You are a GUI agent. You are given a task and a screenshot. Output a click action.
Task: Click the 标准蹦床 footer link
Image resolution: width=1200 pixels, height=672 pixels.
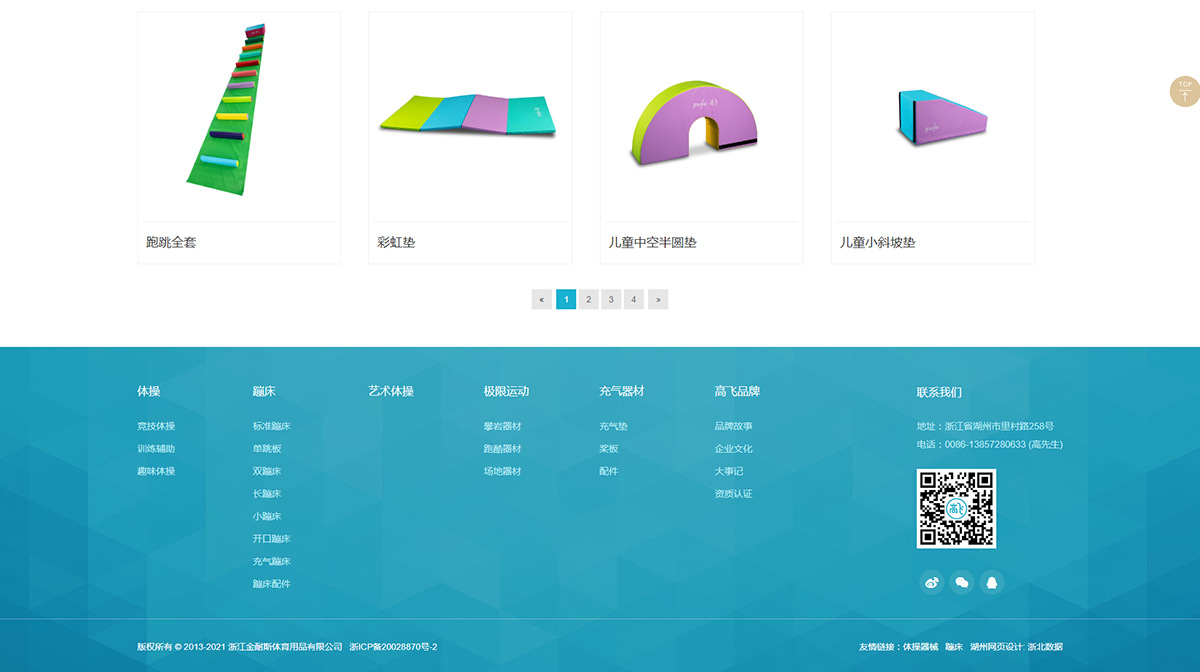tap(271, 427)
